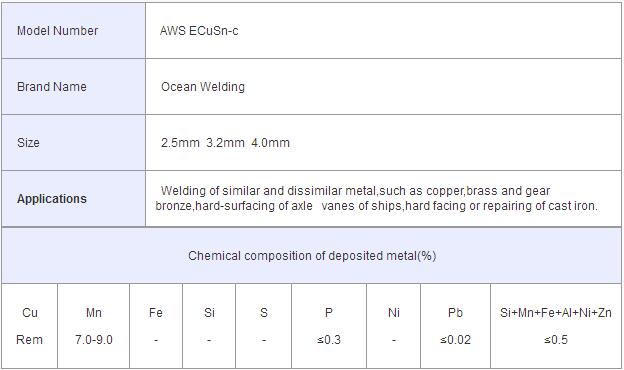Click the Si+Mn+Fe+Al+Ni+Zn column header
The height and width of the screenshot is (370, 624).
pyautogui.click(x=556, y=313)
